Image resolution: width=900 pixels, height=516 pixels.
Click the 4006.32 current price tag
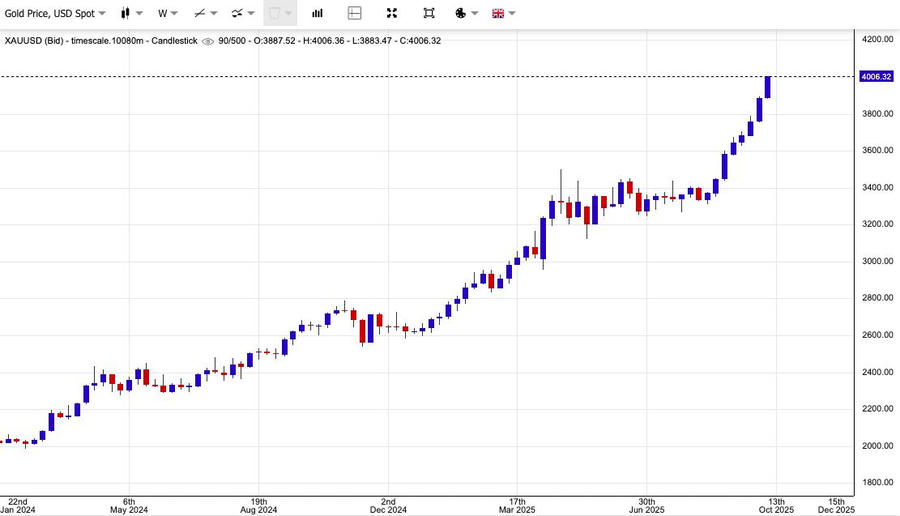[875, 77]
